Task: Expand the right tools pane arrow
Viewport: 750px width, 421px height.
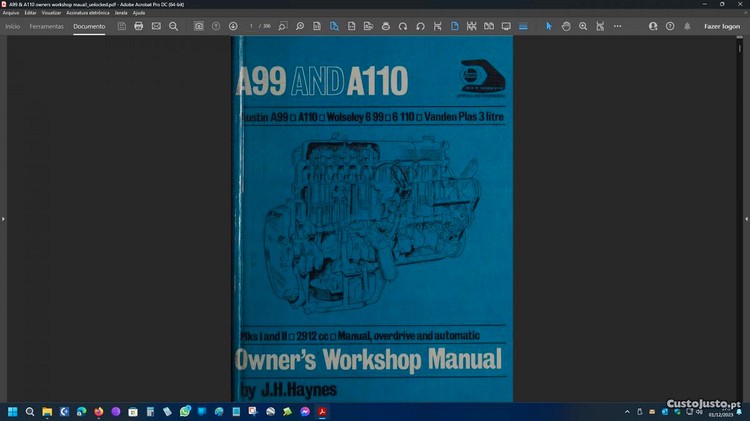Action: [746, 218]
